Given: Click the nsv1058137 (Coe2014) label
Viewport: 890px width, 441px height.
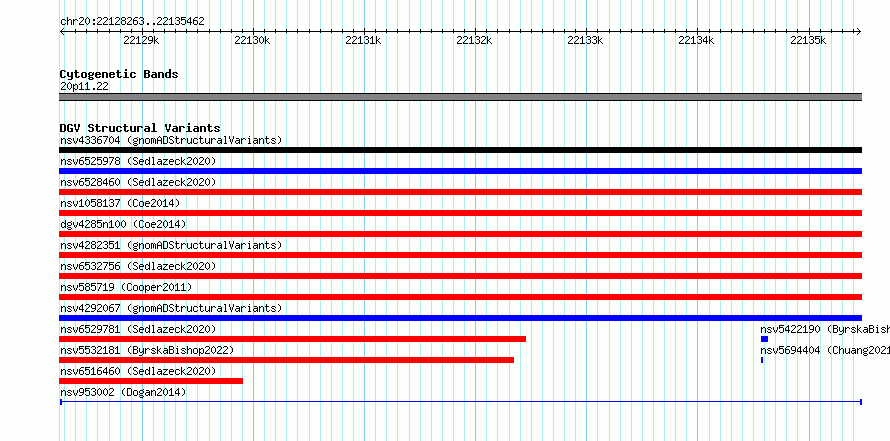Looking at the screenshot, I should [x=120, y=203].
